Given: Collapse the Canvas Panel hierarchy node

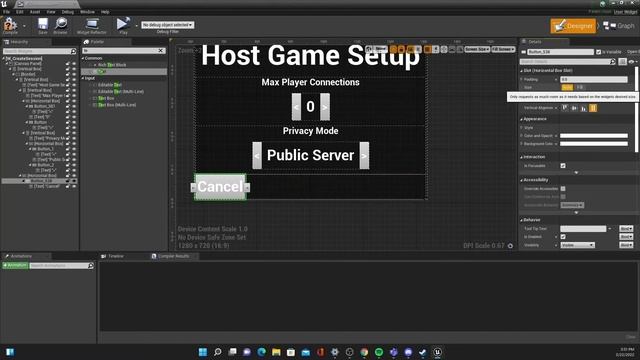Looking at the screenshot, I should [7, 64].
